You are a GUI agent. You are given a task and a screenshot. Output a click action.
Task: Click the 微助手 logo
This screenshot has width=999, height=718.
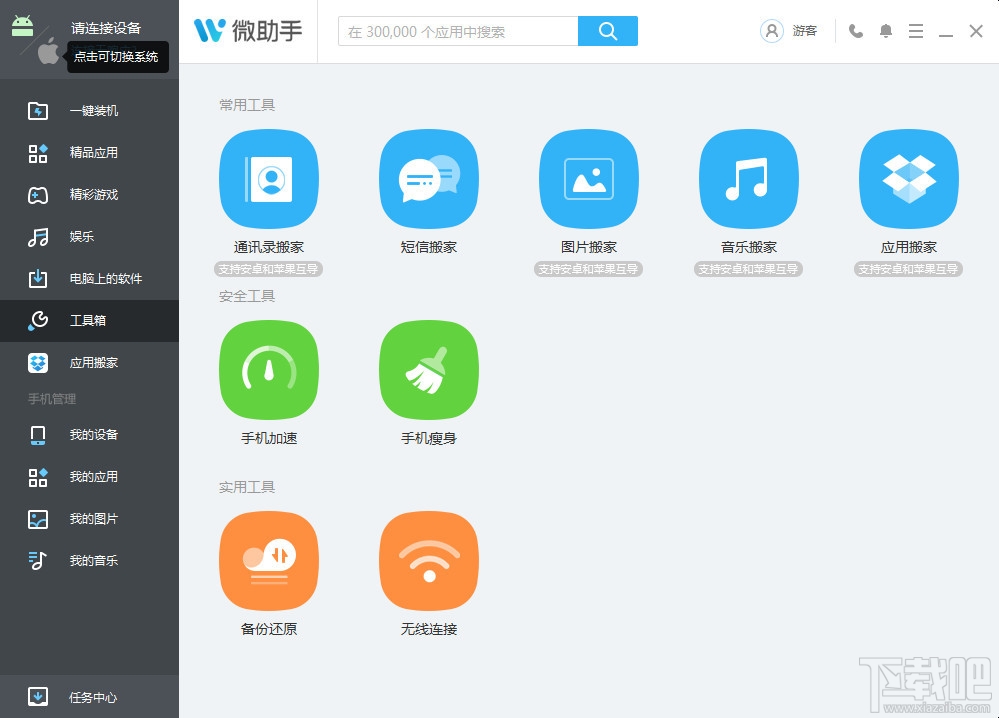(x=248, y=31)
